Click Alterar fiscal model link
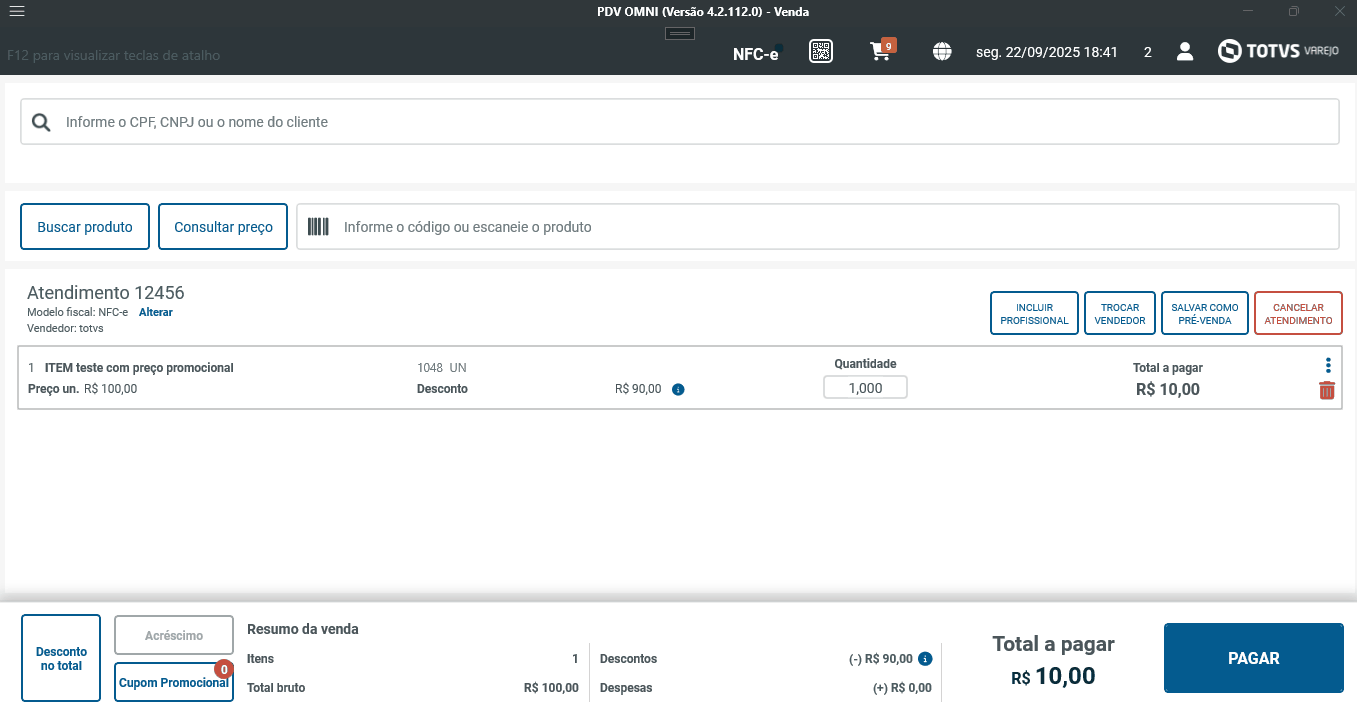This screenshot has width=1357, height=707. pyautogui.click(x=155, y=312)
